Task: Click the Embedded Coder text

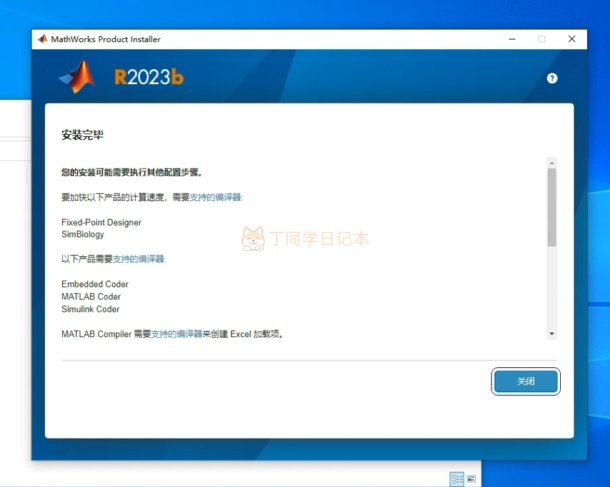Action: click(x=95, y=284)
